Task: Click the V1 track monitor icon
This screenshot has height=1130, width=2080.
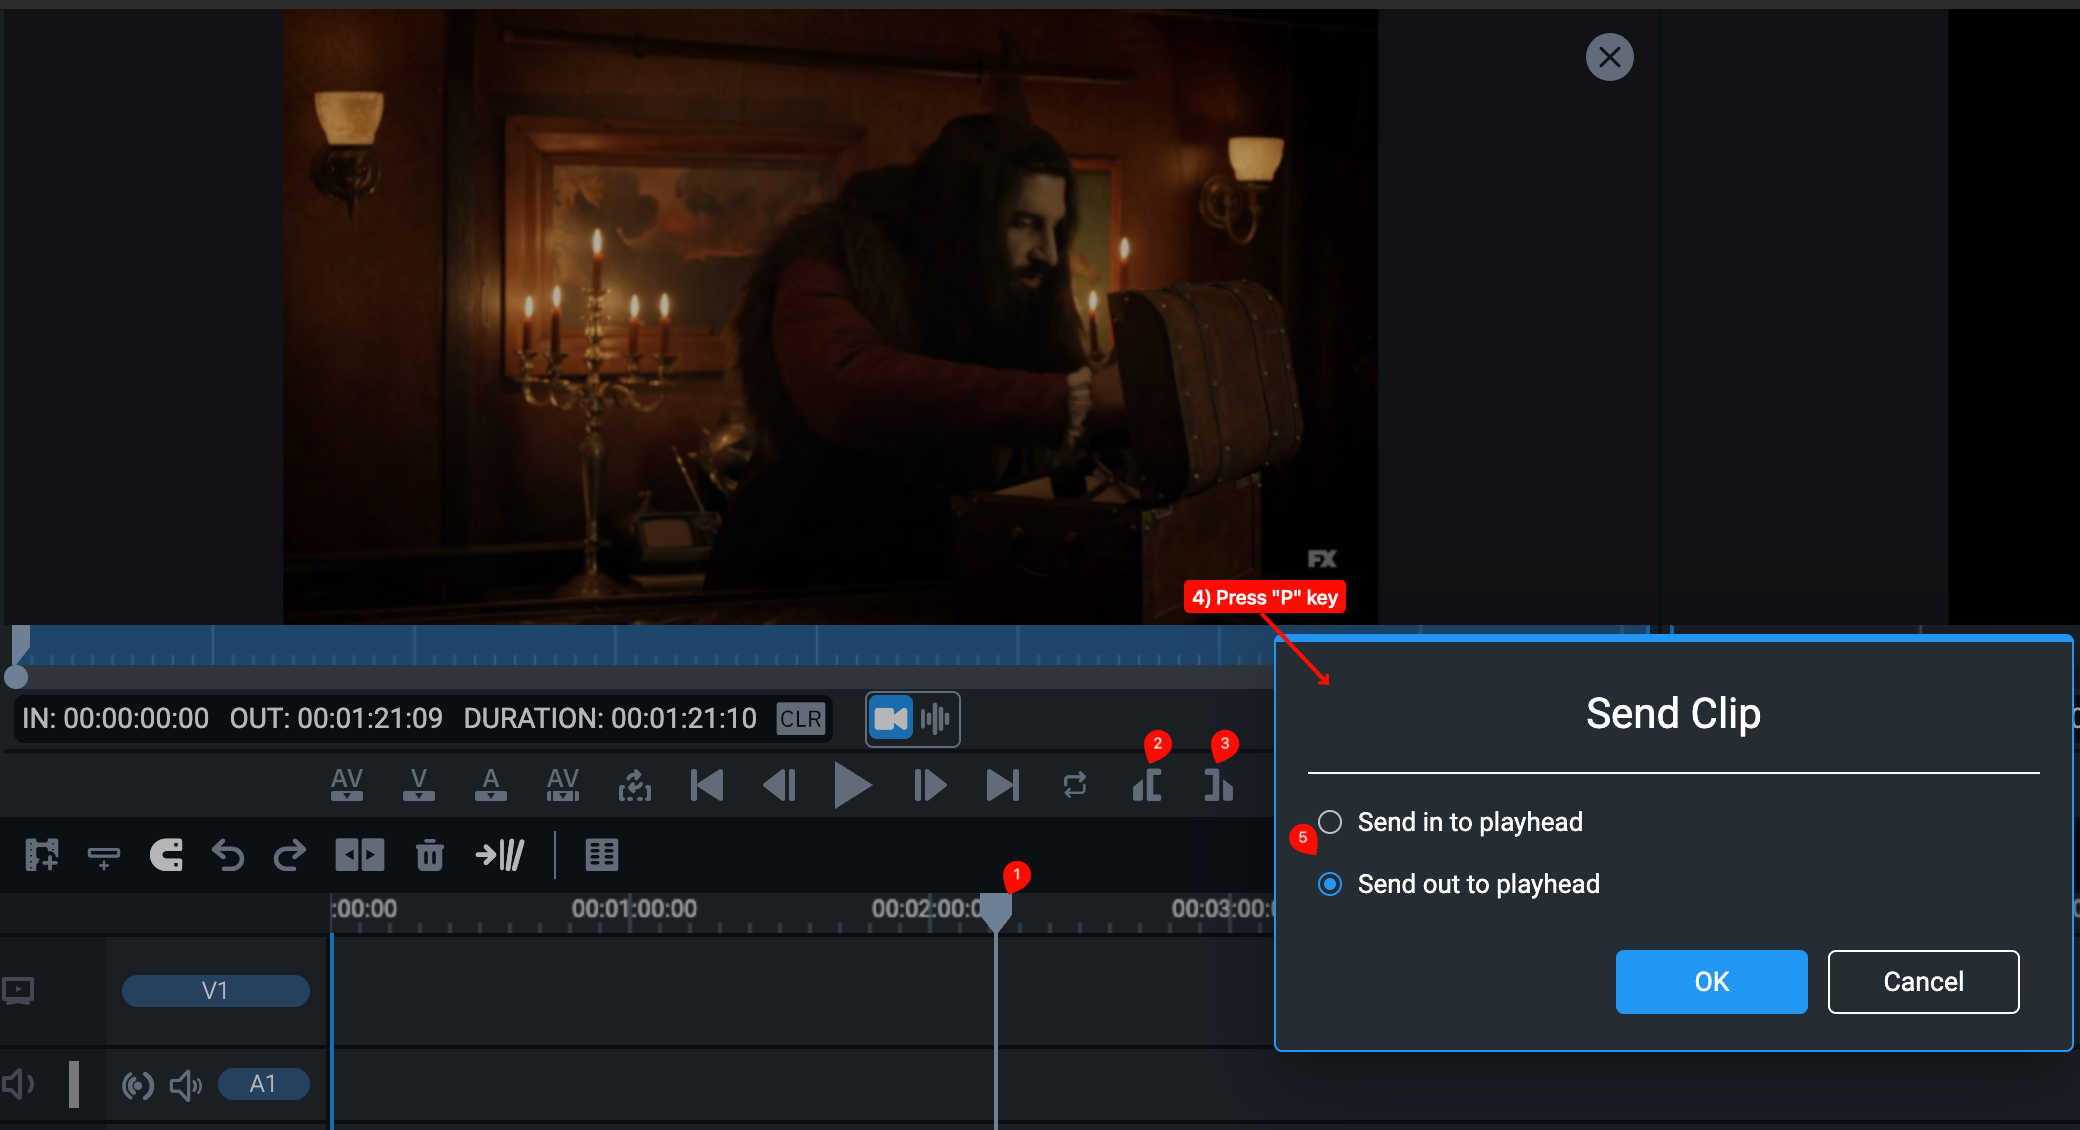Action: tap(18, 991)
